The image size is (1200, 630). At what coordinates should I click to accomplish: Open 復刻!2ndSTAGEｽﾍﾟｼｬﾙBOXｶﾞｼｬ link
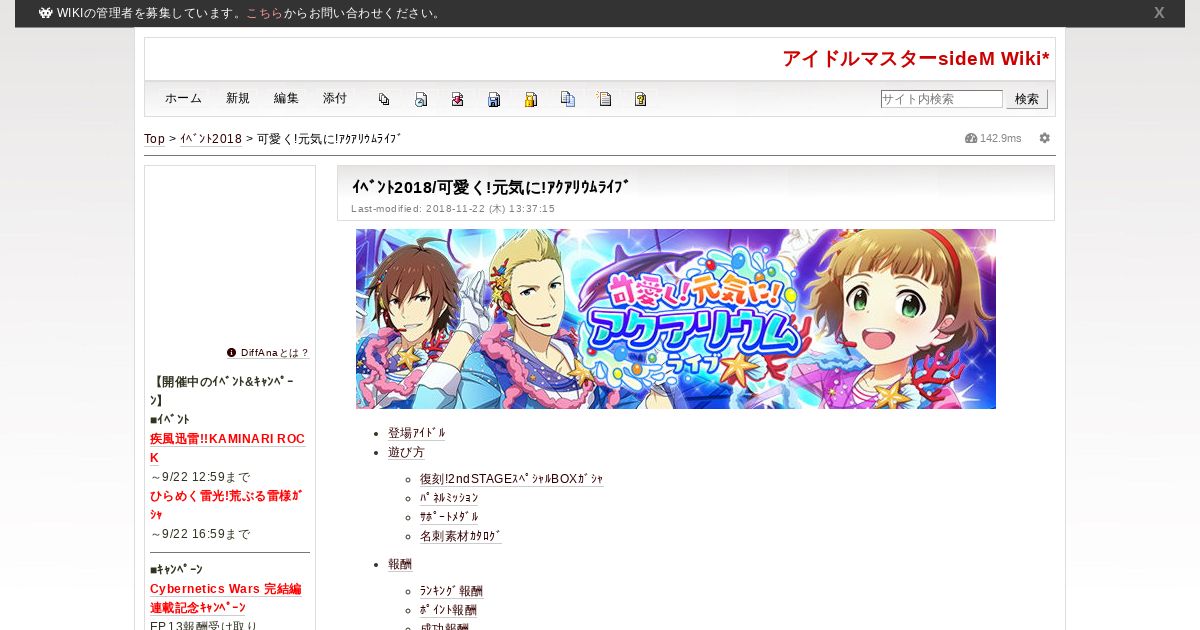pyautogui.click(x=511, y=479)
